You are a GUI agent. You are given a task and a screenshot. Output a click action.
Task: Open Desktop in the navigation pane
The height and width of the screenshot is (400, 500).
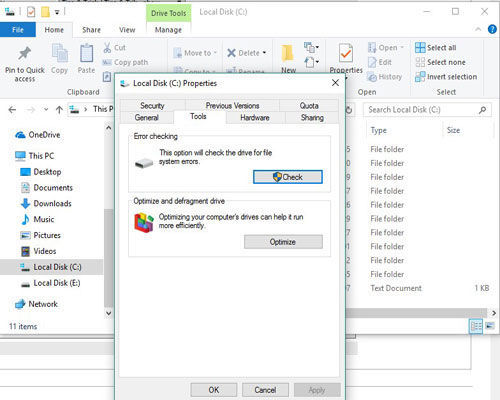pyautogui.click(x=41, y=172)
